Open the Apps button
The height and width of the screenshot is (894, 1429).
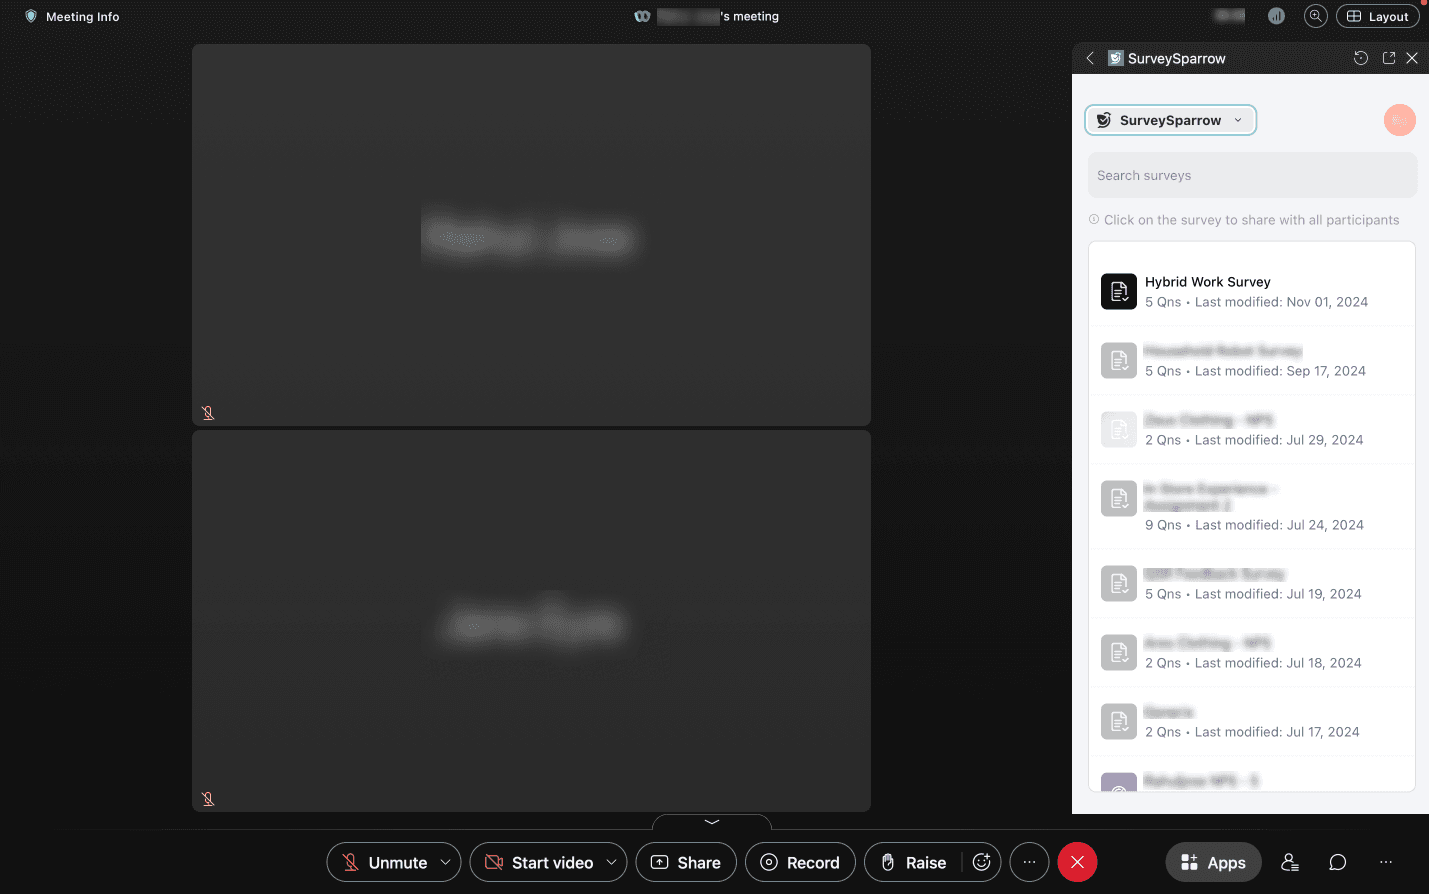click(1213, 862)
